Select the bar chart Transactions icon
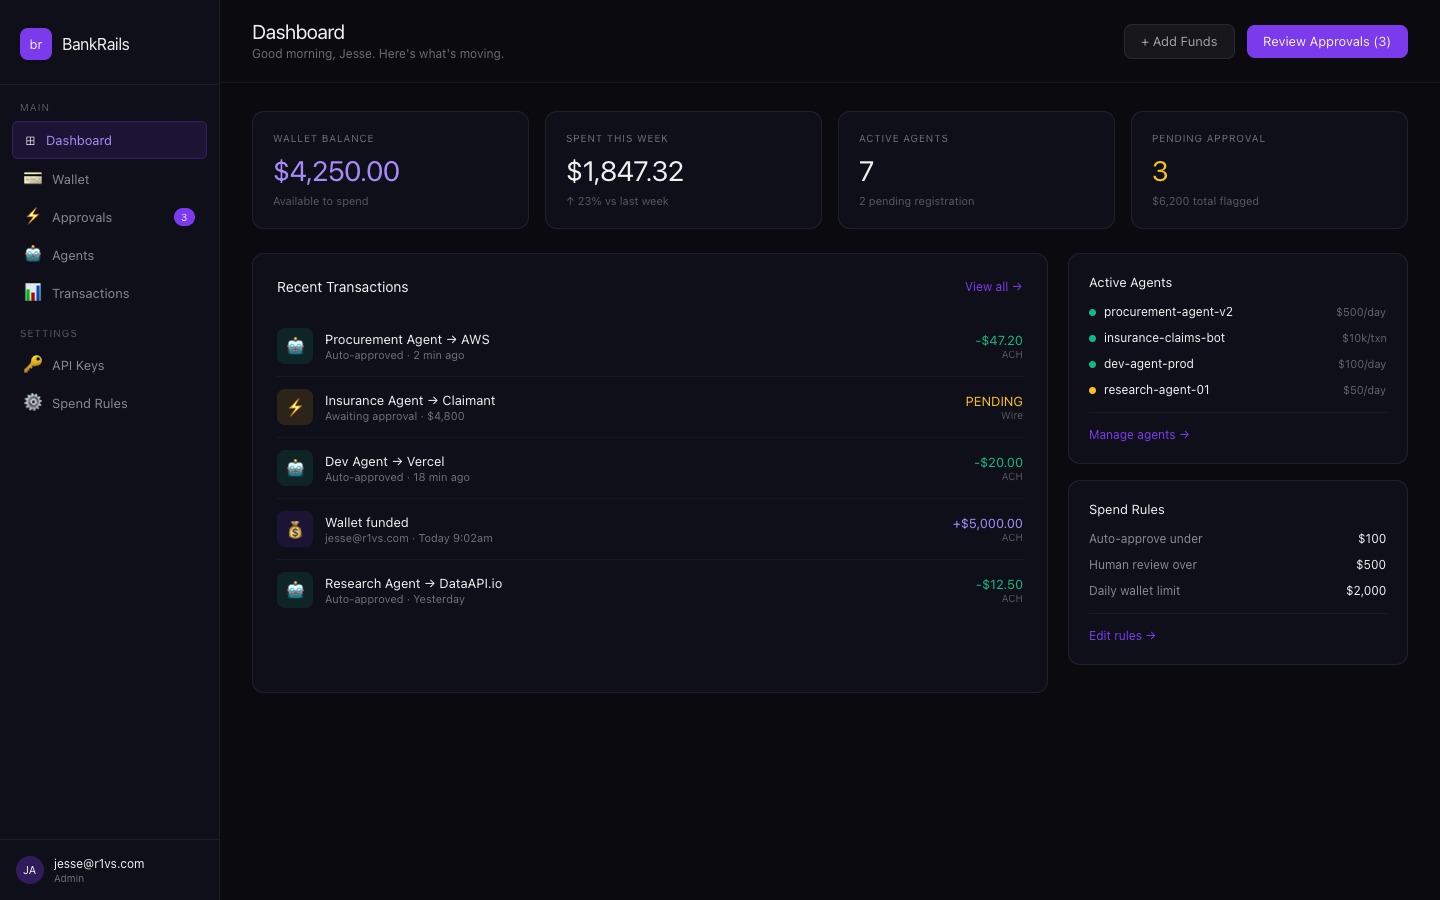 pos(33,293)
